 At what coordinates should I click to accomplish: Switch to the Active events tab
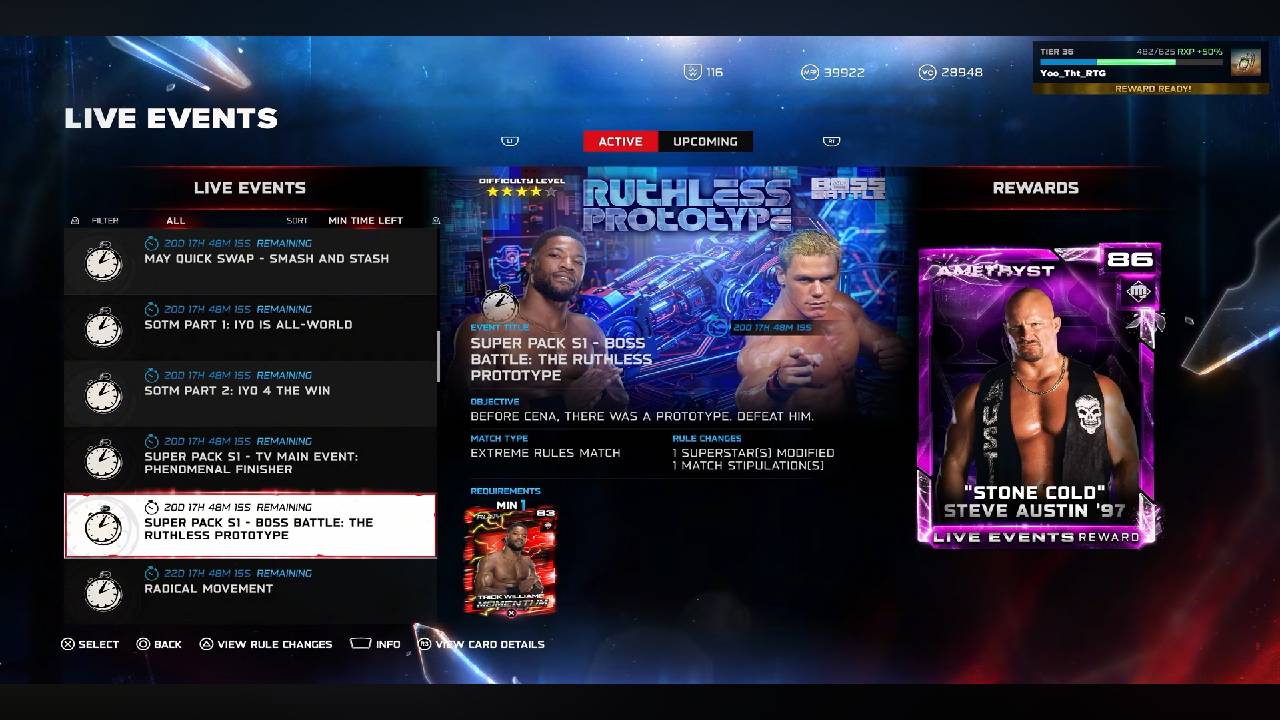620,141
